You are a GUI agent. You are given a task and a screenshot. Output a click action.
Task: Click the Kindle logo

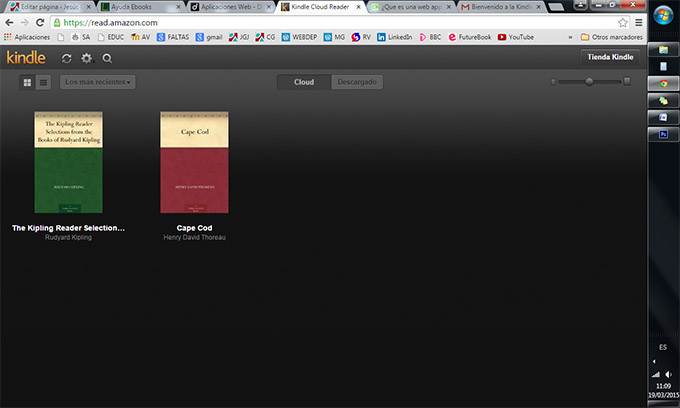(x=26, y=58)
